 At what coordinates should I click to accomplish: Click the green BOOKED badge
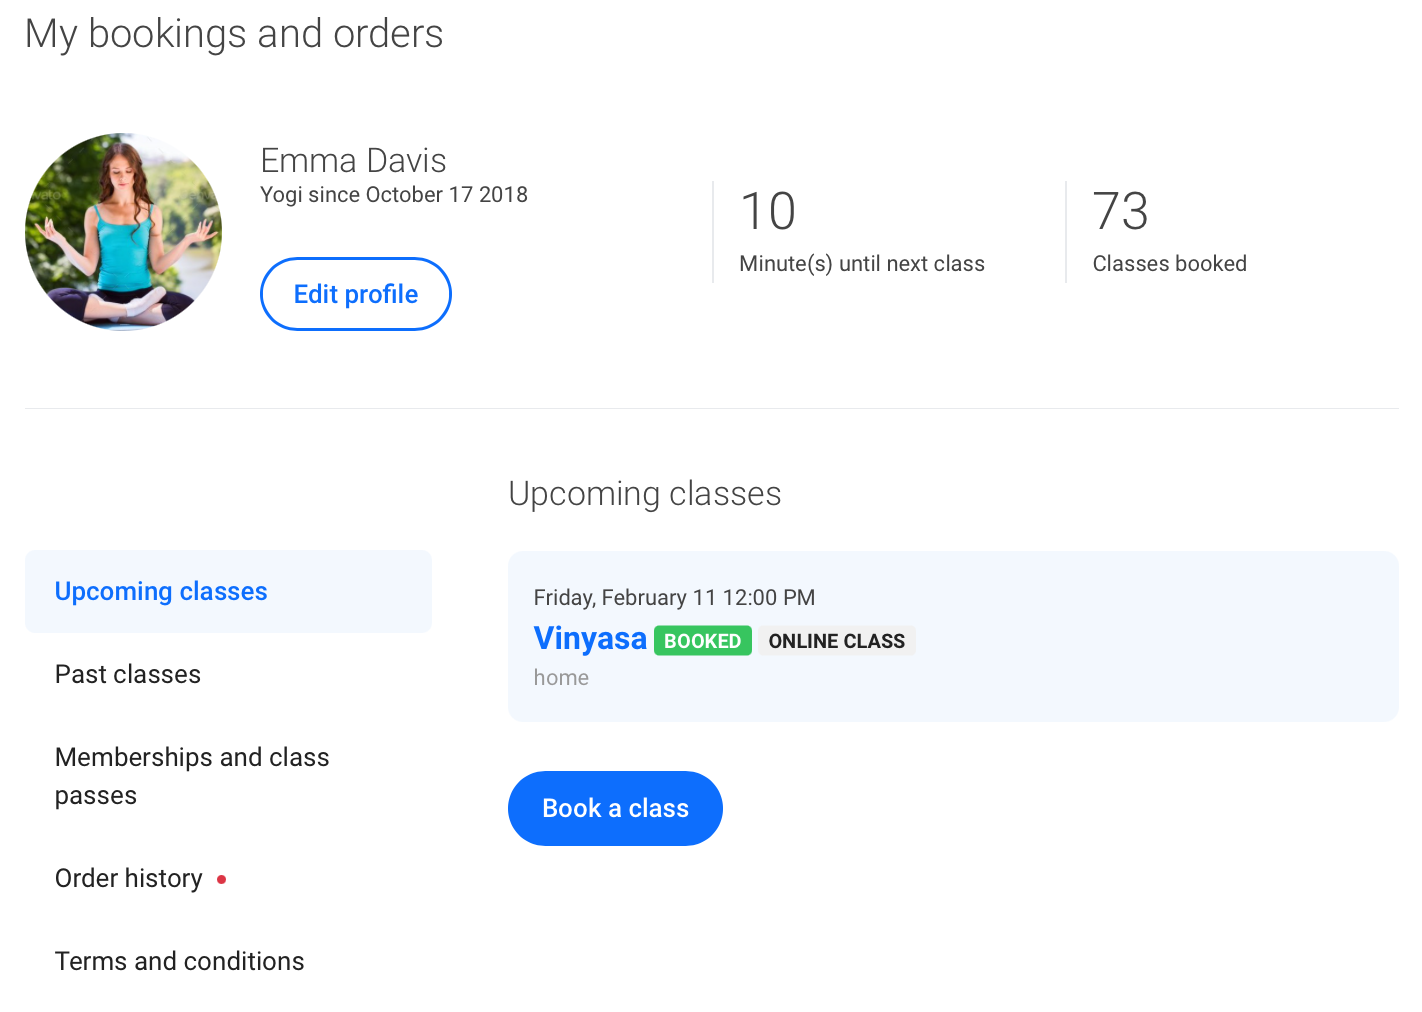[x=702, y=641]
